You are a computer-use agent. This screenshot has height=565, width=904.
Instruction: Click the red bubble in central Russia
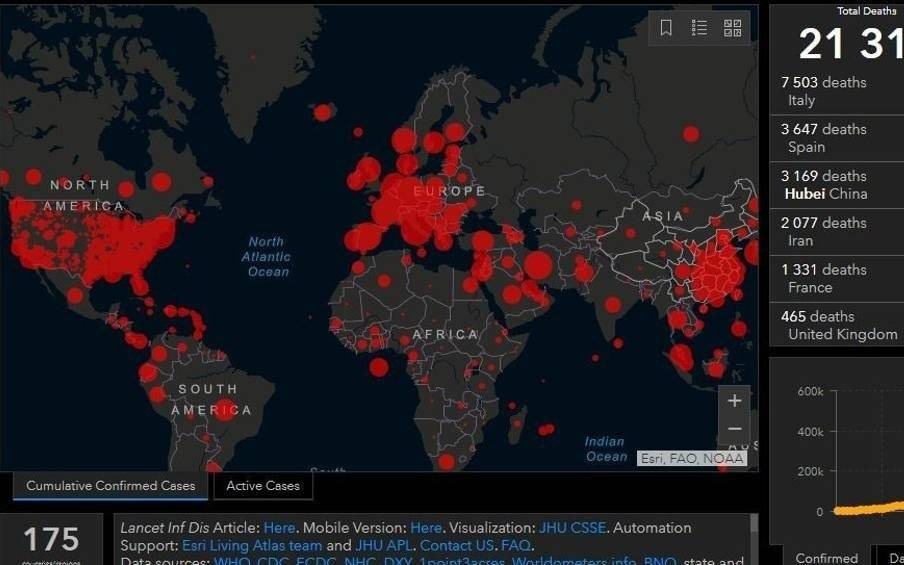pyautogui.click(x=691, y=134)
